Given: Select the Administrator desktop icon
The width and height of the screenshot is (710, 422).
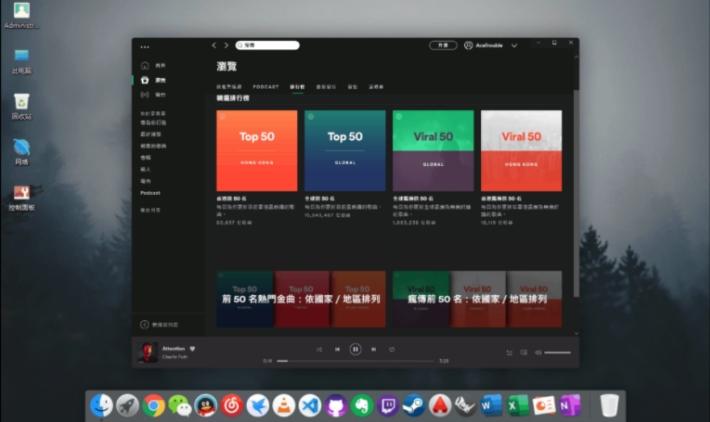Looking at the screenshot, I should coord(21,16).
